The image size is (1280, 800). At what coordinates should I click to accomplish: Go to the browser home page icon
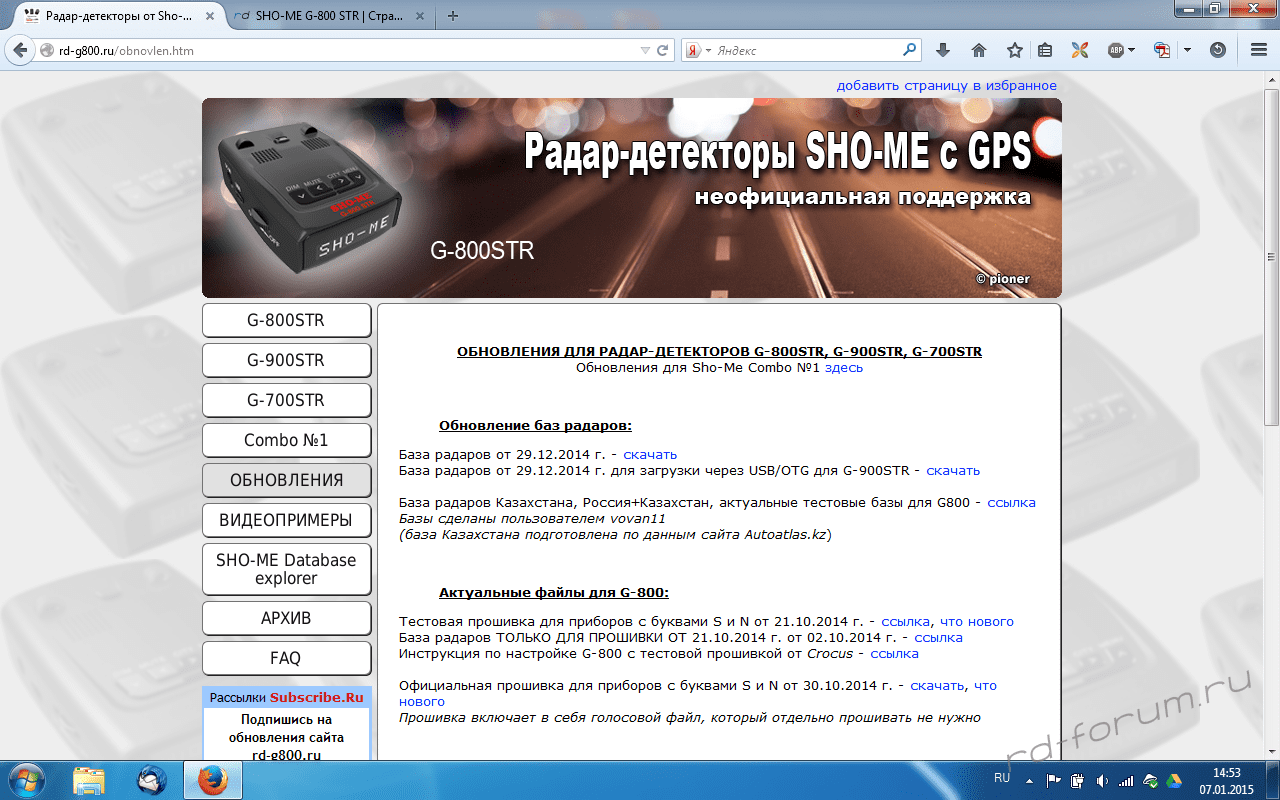coord(979,50)
